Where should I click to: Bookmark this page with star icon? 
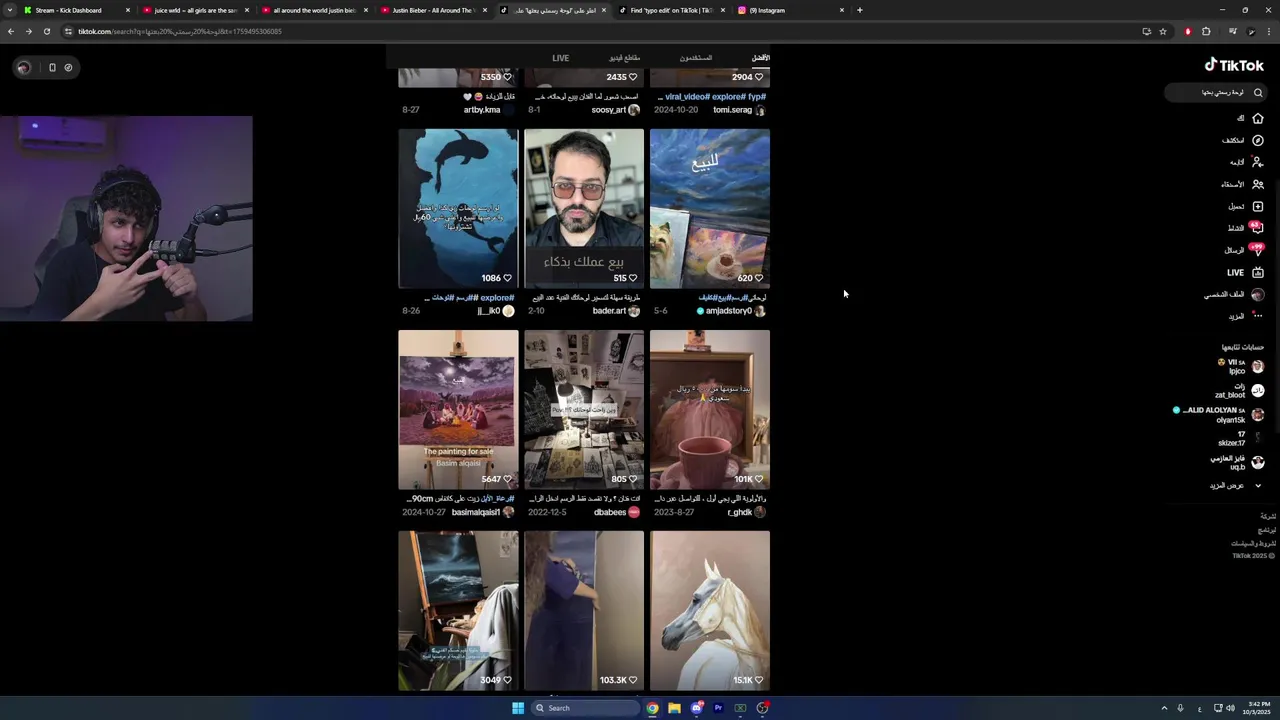(x=1163, y=31)
